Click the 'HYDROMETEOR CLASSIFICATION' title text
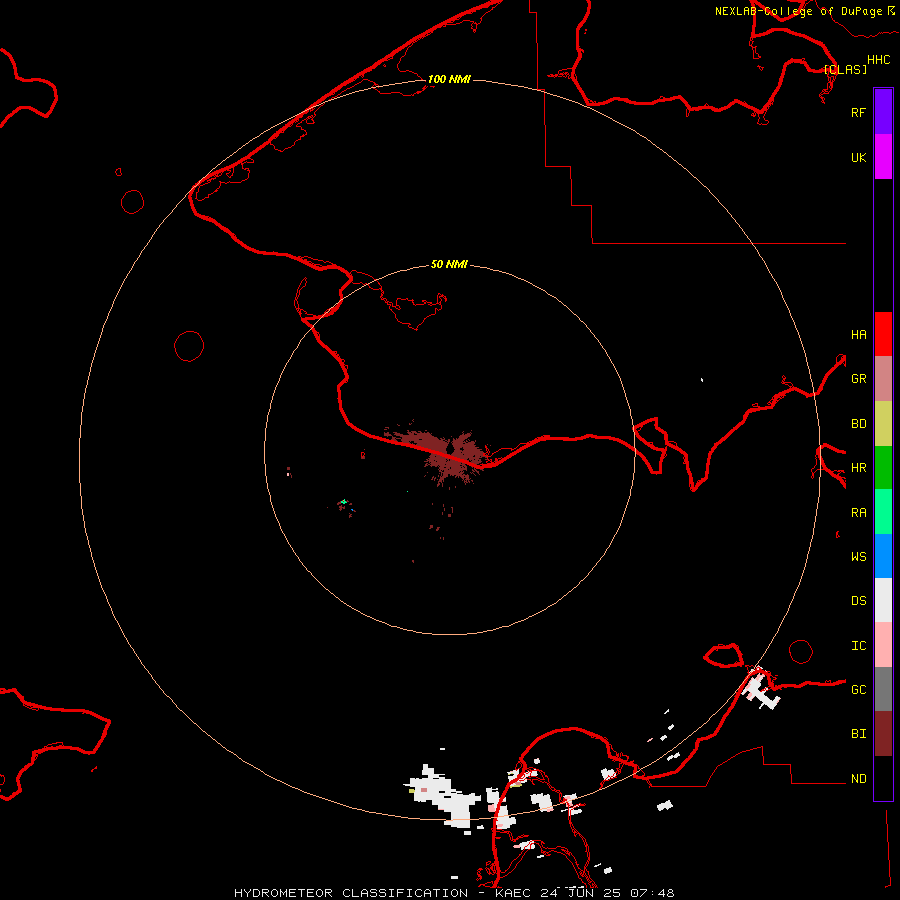900x900 pixels. (x=351, y=893)
